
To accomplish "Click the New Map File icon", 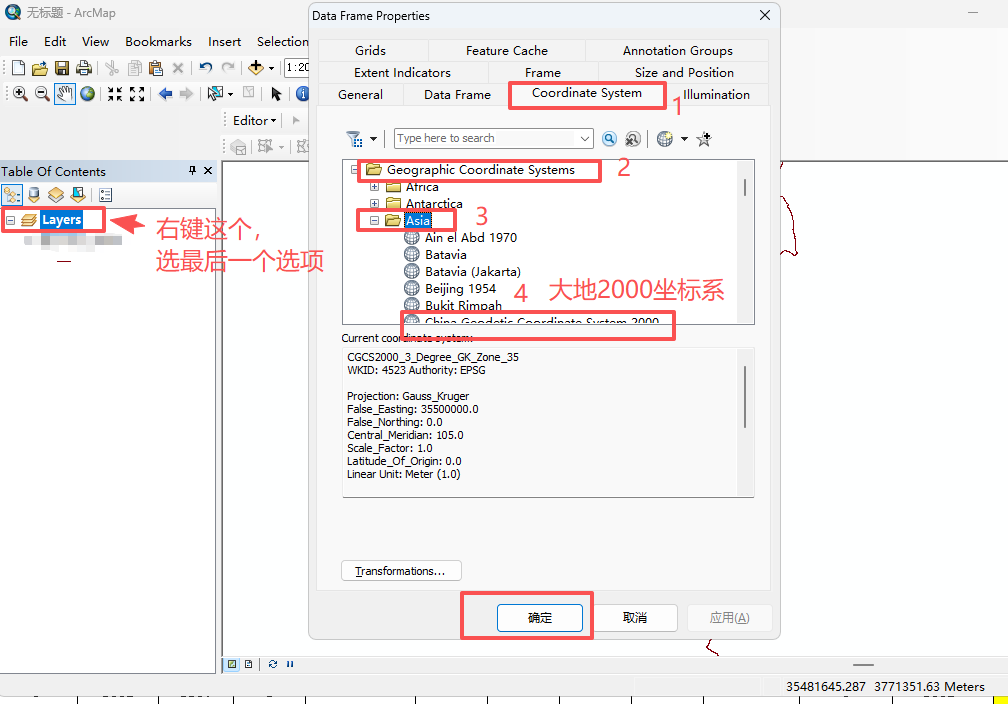I will (x=19, y=68).
